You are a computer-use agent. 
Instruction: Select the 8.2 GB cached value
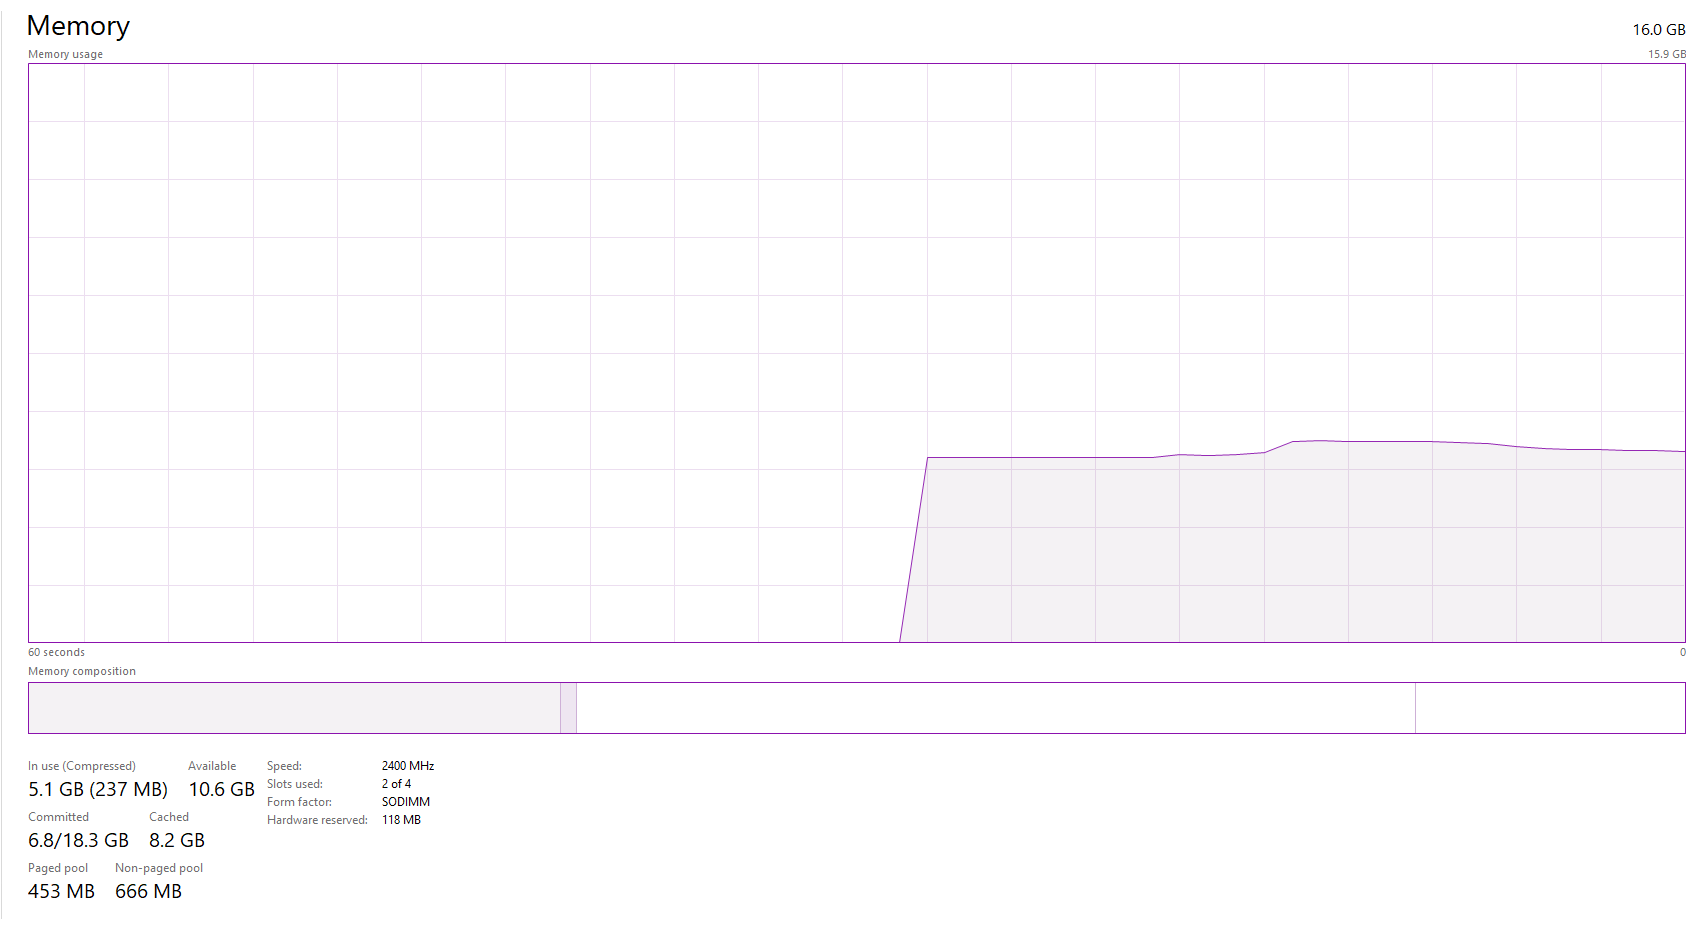(x=177, y=840)
